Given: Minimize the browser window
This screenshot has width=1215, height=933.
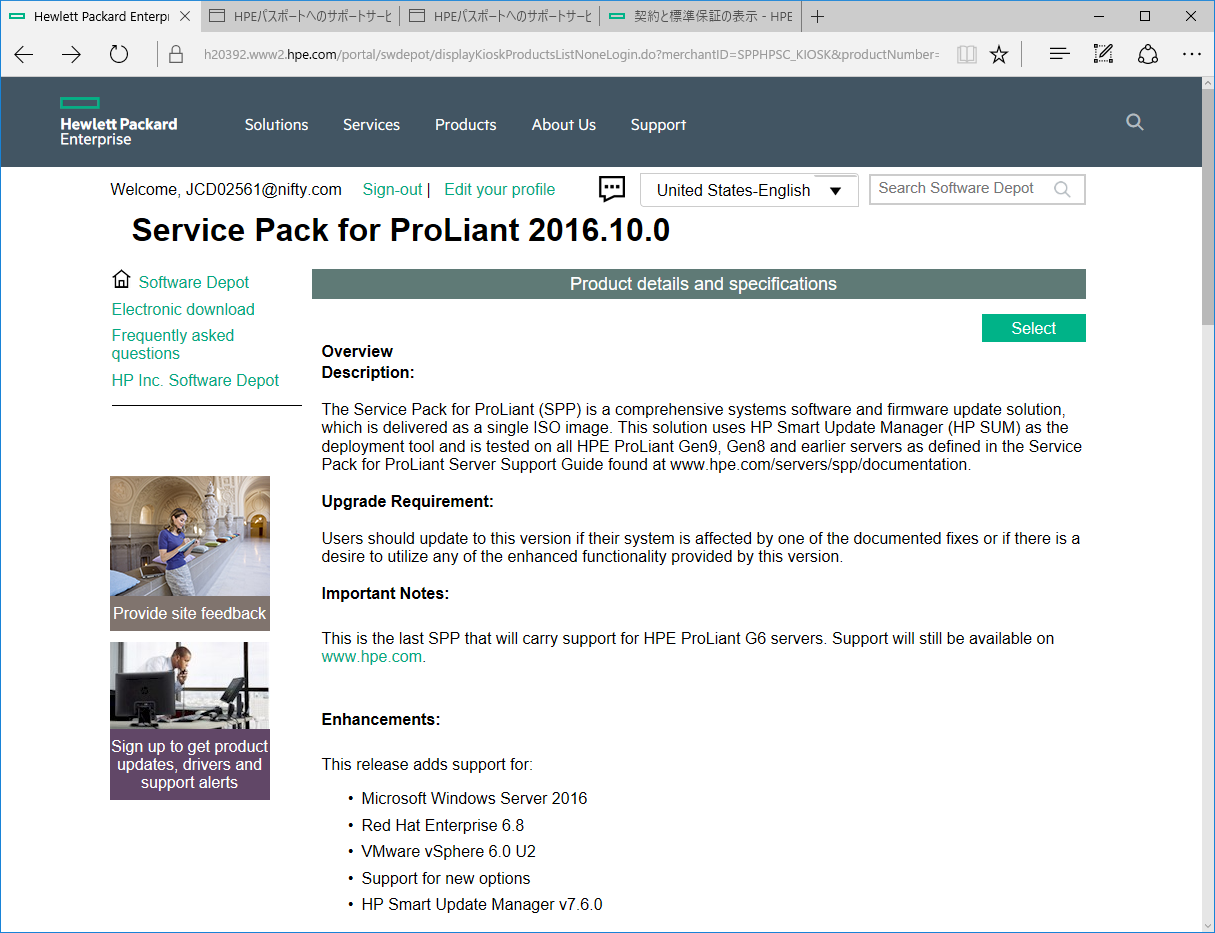Looking at the screenshot, I should (1099, 16).
